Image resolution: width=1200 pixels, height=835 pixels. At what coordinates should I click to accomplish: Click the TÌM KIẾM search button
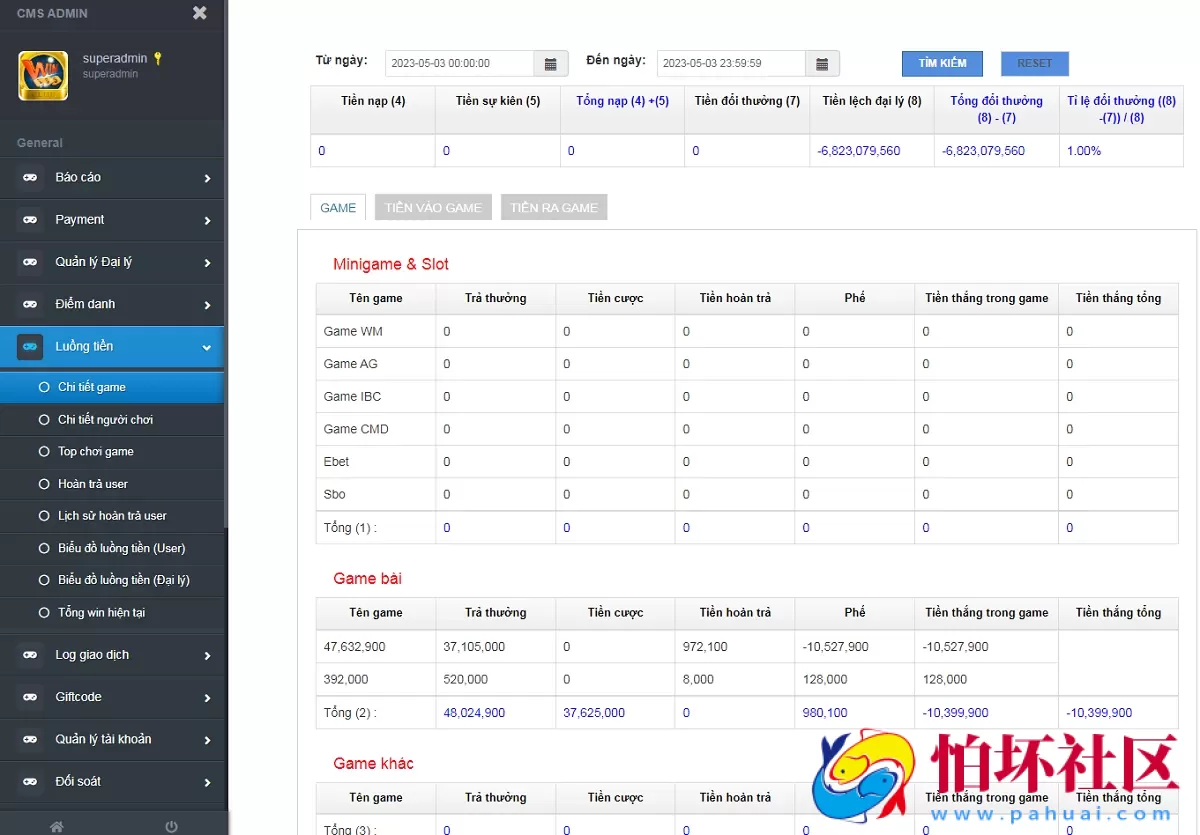pos(941,63)
